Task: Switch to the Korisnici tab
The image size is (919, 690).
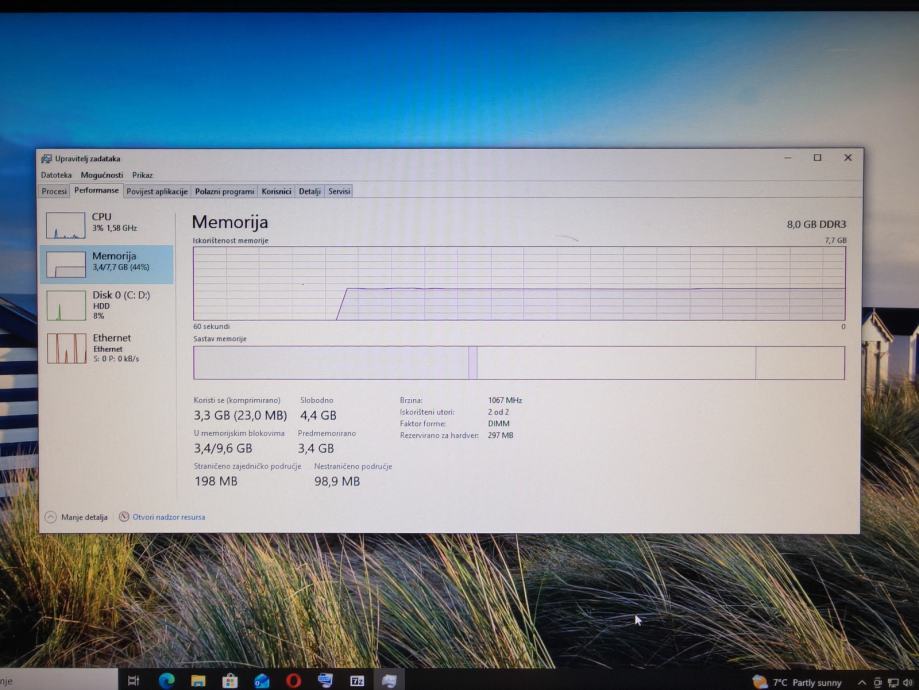Action: [276, 191]
